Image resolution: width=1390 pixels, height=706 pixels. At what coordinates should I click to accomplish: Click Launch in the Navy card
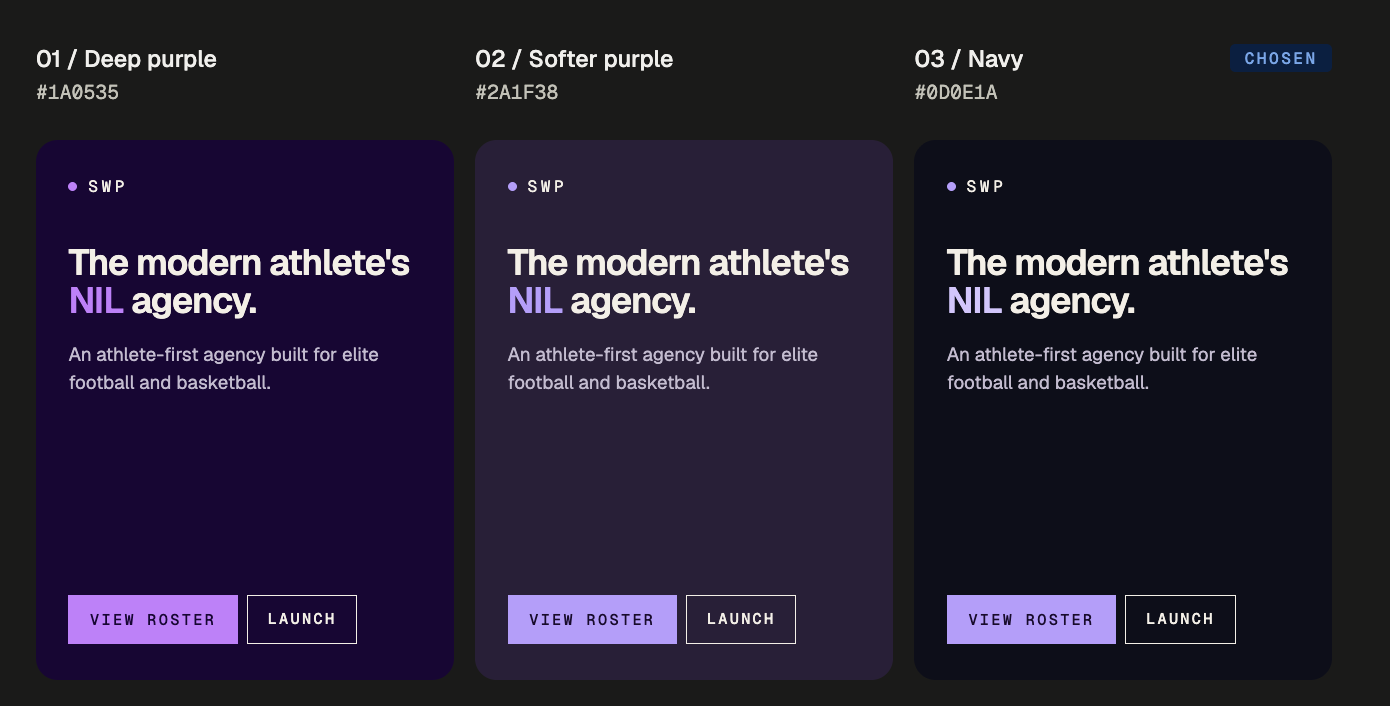(1180, 620)
